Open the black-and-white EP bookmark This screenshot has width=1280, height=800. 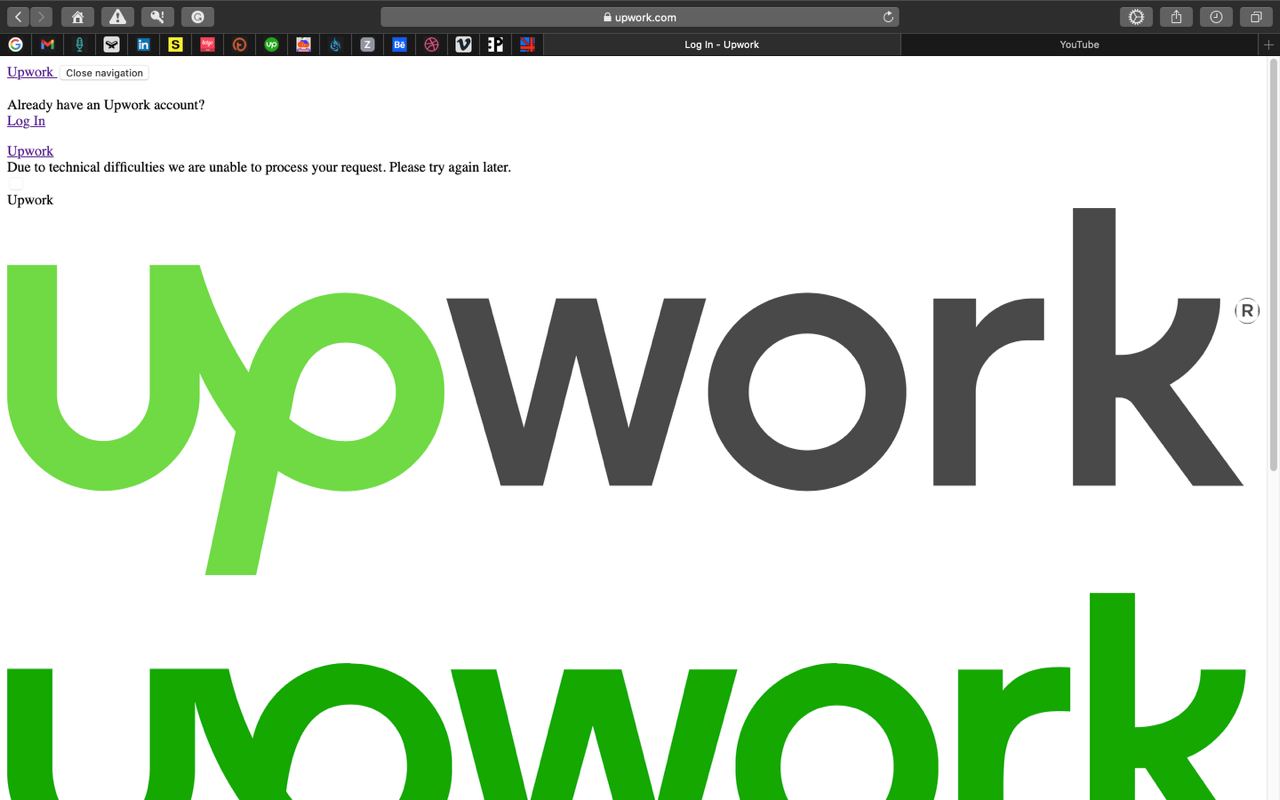(495, 44)
